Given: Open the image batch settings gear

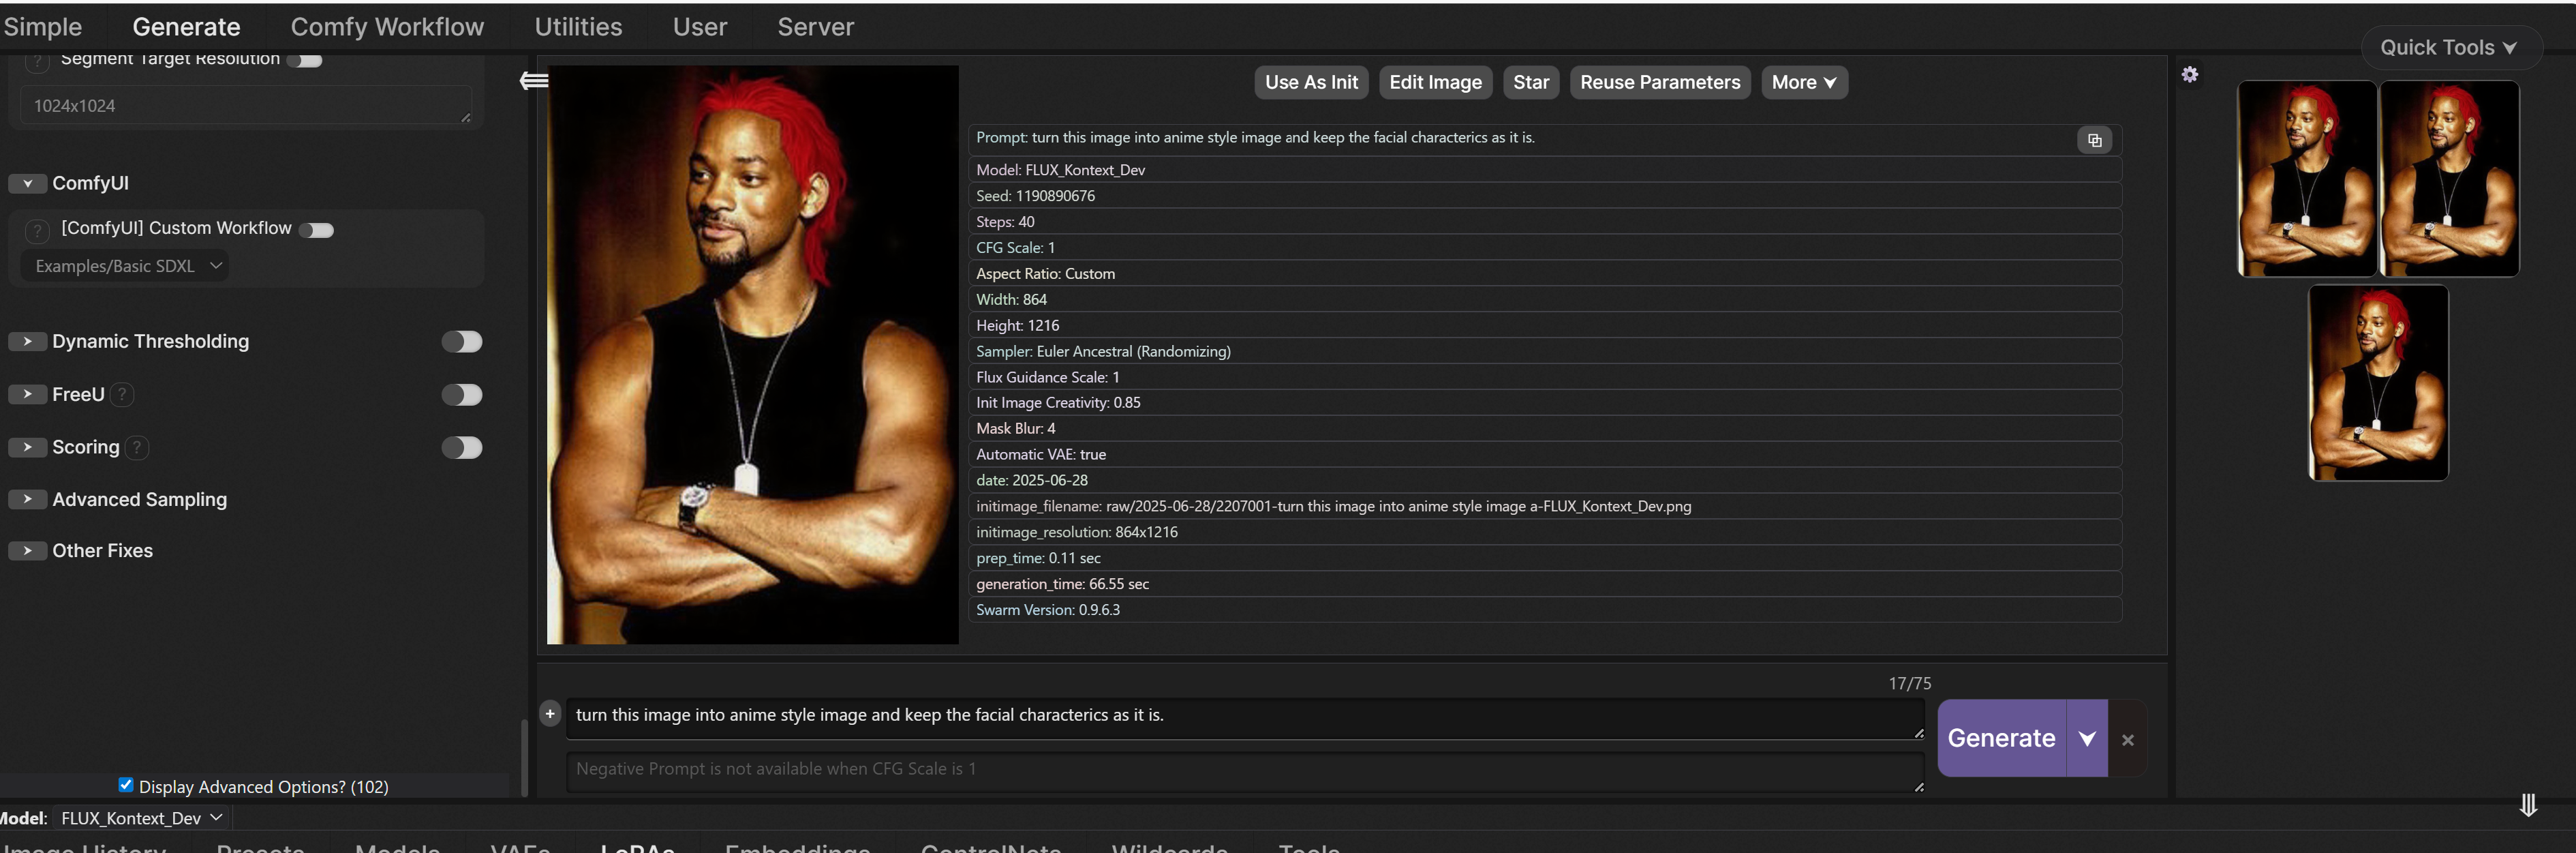Looking at the screenshot, I should pyautogui.click(x=2189, y=75).
